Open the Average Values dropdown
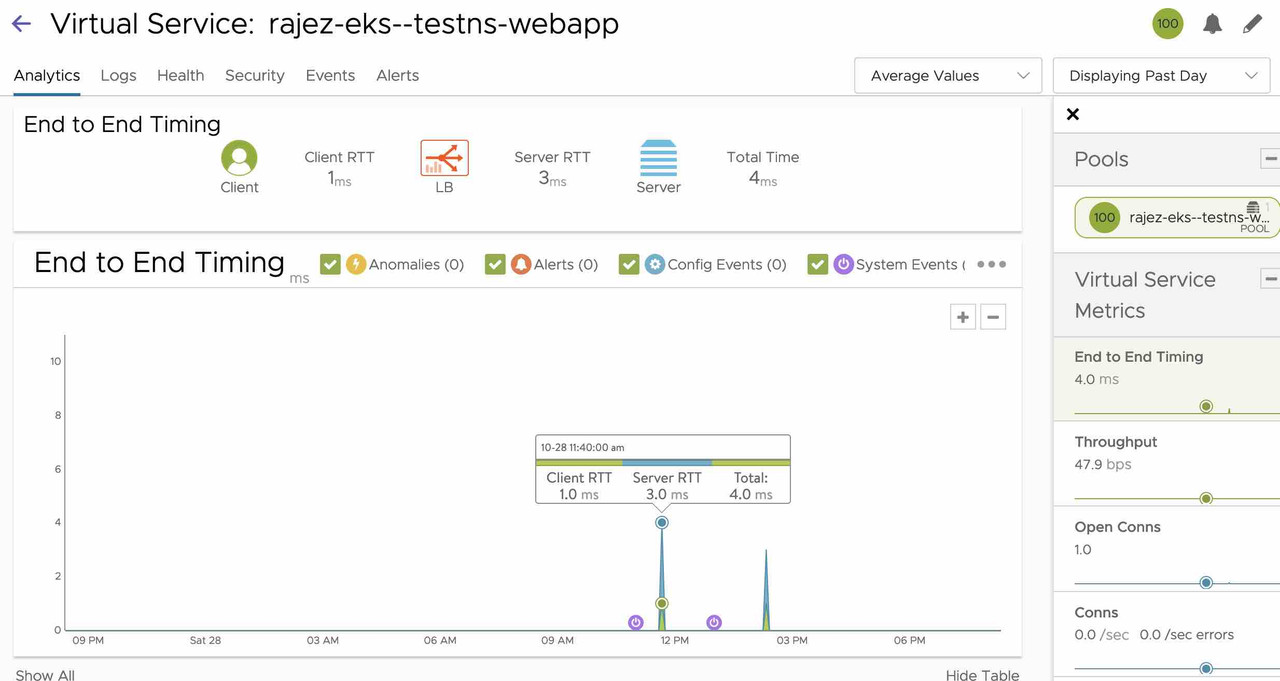 949,75
